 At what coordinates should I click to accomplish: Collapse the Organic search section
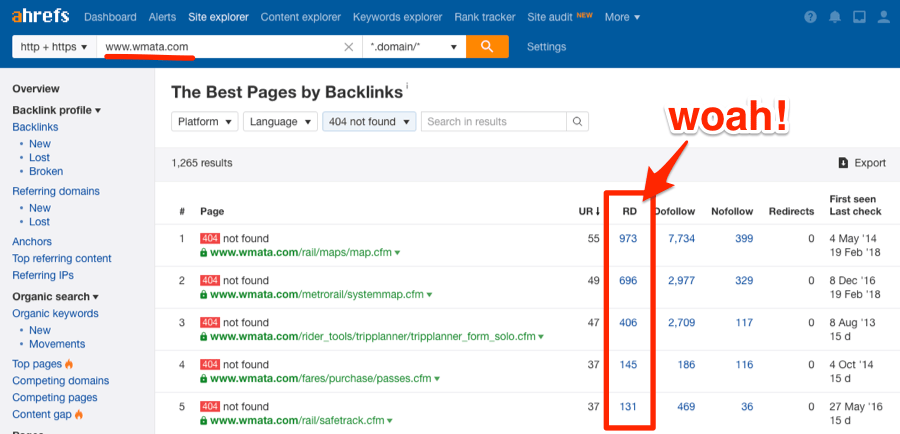pos(55,297)
